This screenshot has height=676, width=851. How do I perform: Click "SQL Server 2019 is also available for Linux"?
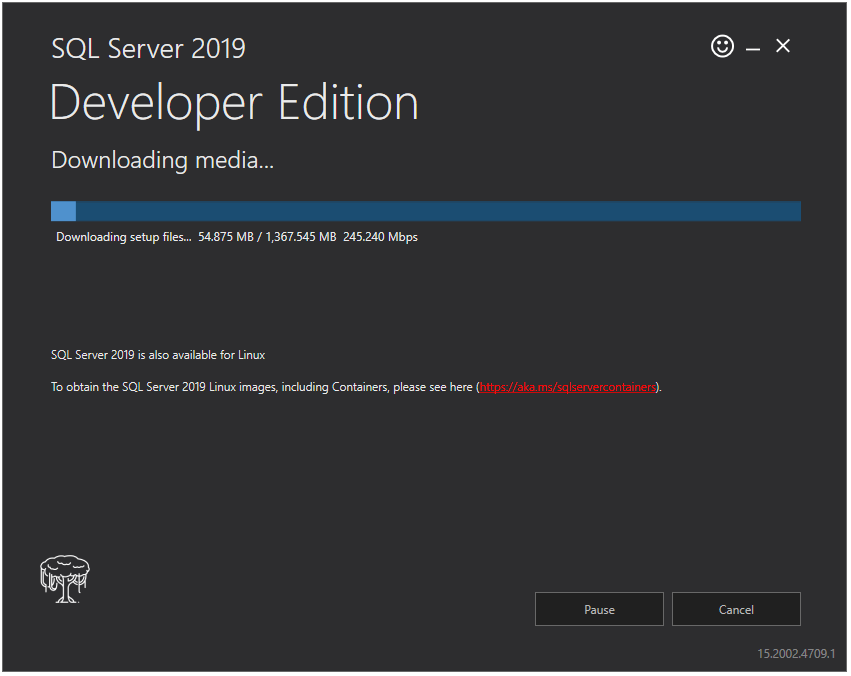click(158, 355)
